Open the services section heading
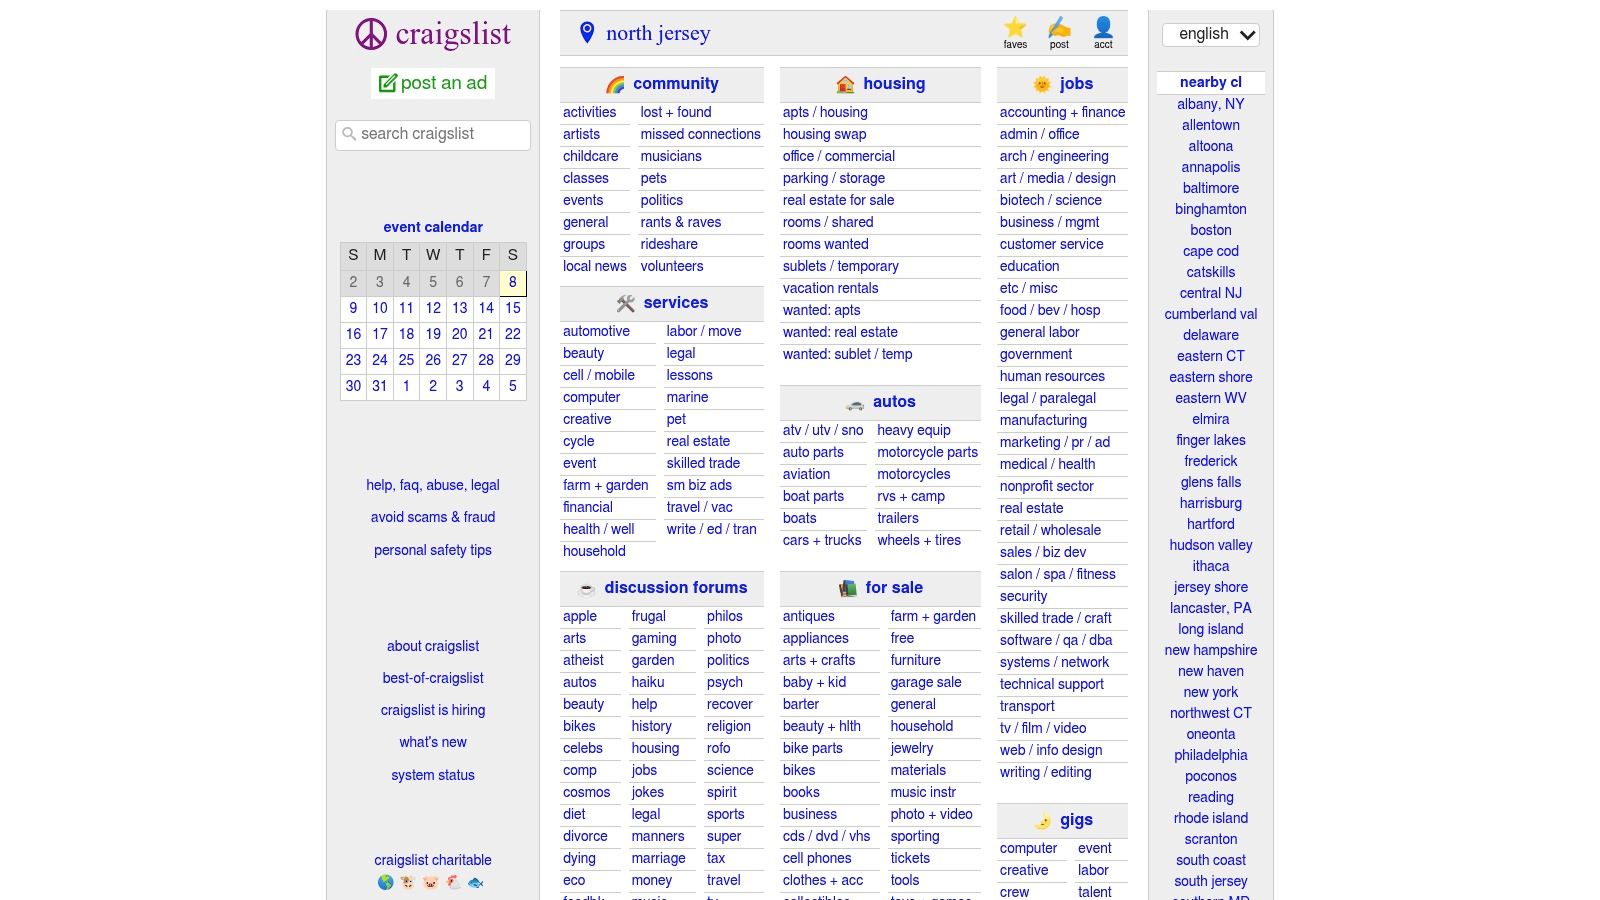The height and width of the screenshot is (900, 1600). [676, 303]
